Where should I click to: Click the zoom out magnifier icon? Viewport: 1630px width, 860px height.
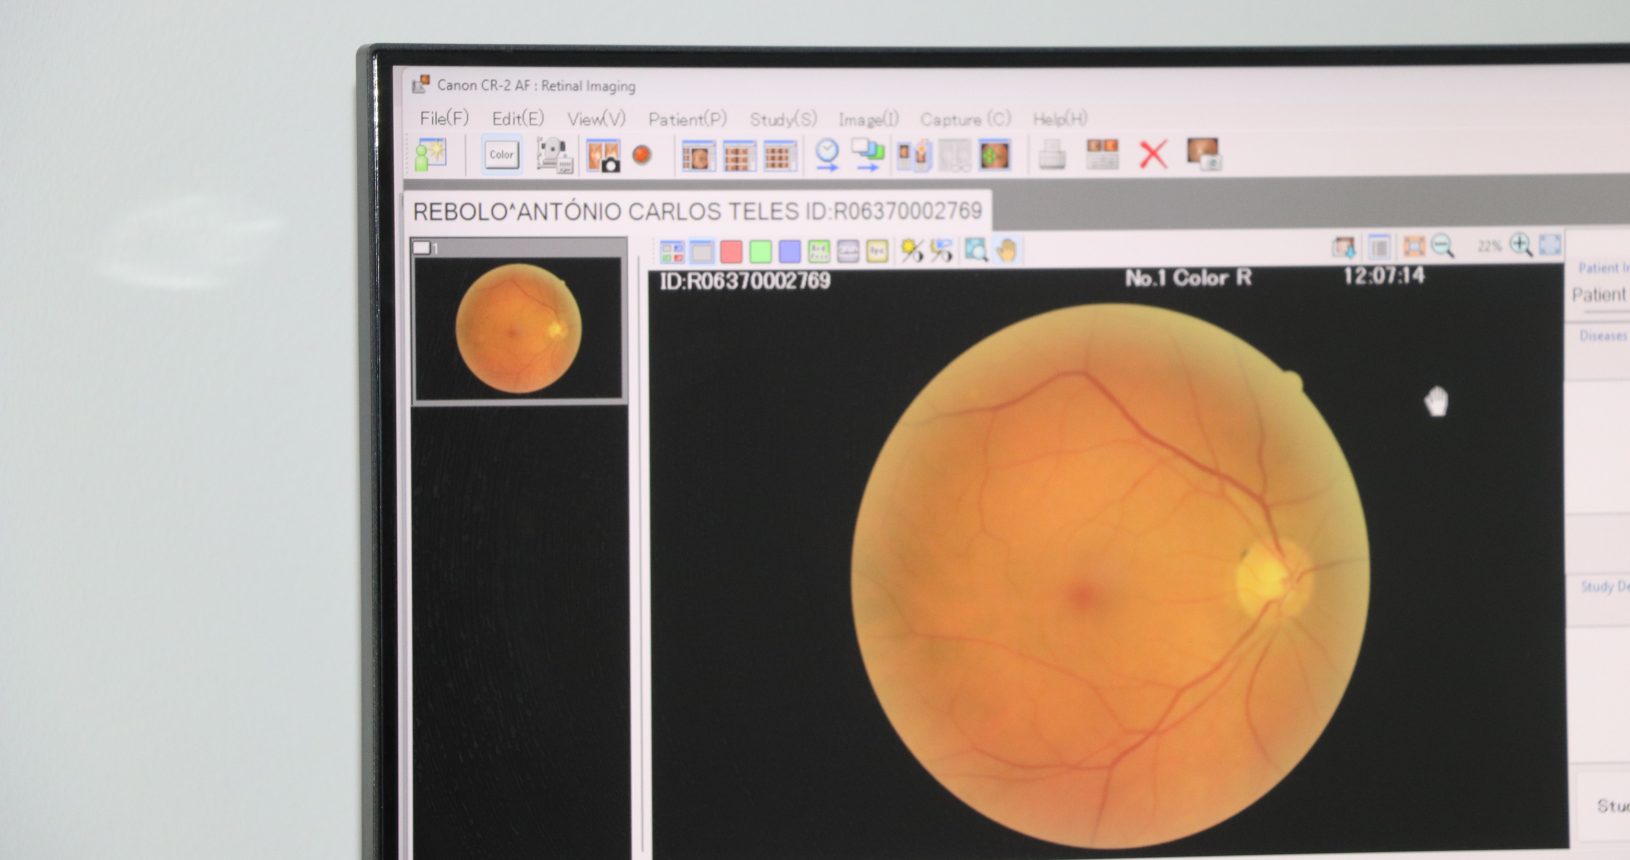click(1442, 246)
